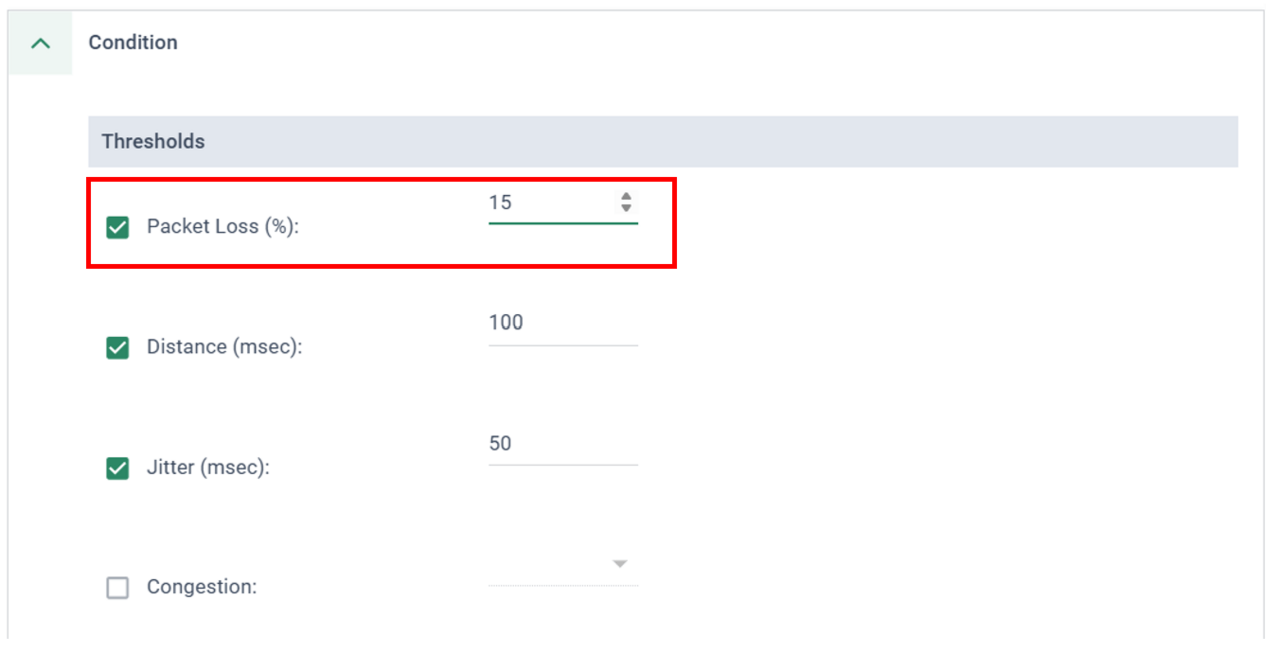Focus the Jitter input showing 50
Screen dimensions: 1280x653
562,443
